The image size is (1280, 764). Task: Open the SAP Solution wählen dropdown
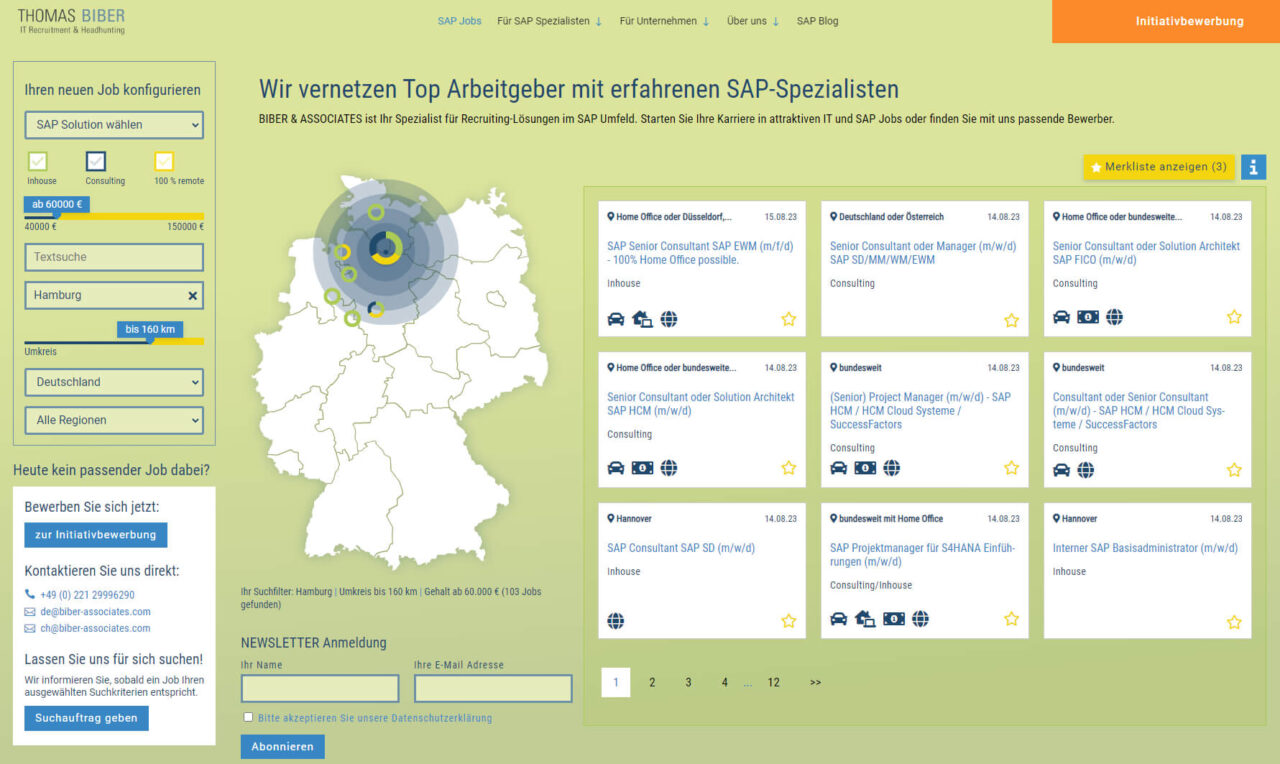pos(113,125)
